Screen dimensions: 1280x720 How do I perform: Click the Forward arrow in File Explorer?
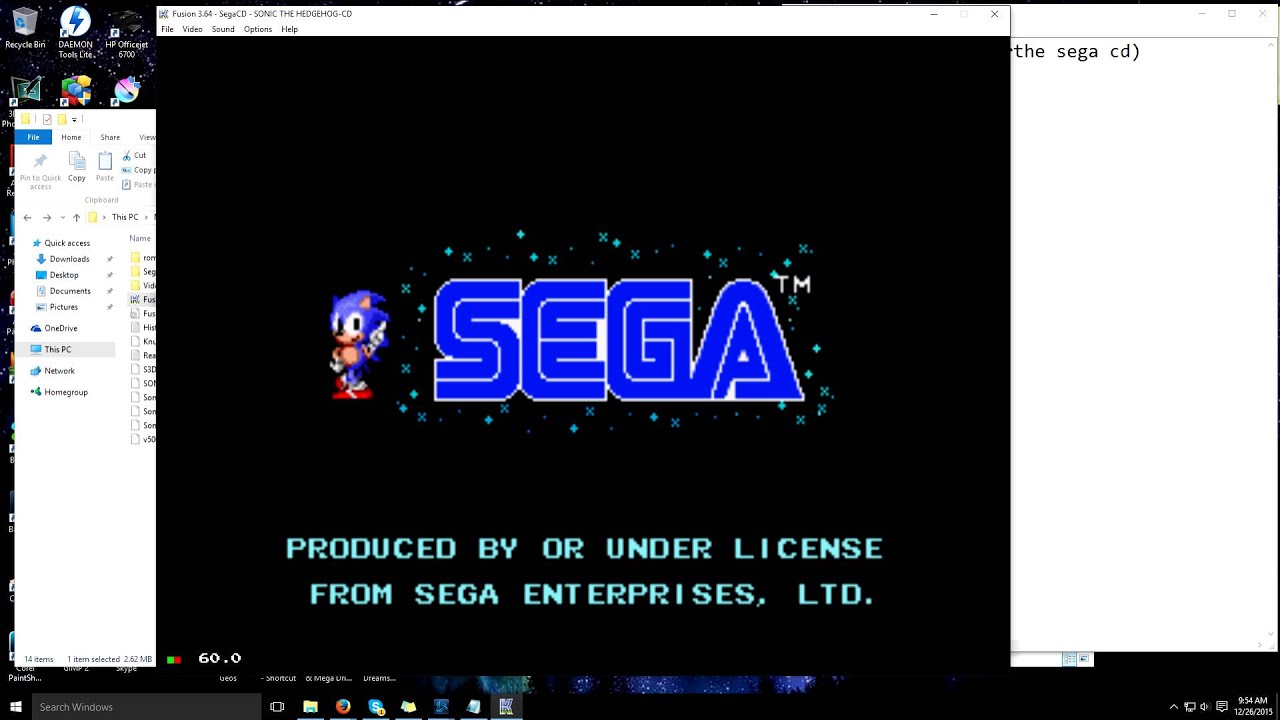[46, 217]
